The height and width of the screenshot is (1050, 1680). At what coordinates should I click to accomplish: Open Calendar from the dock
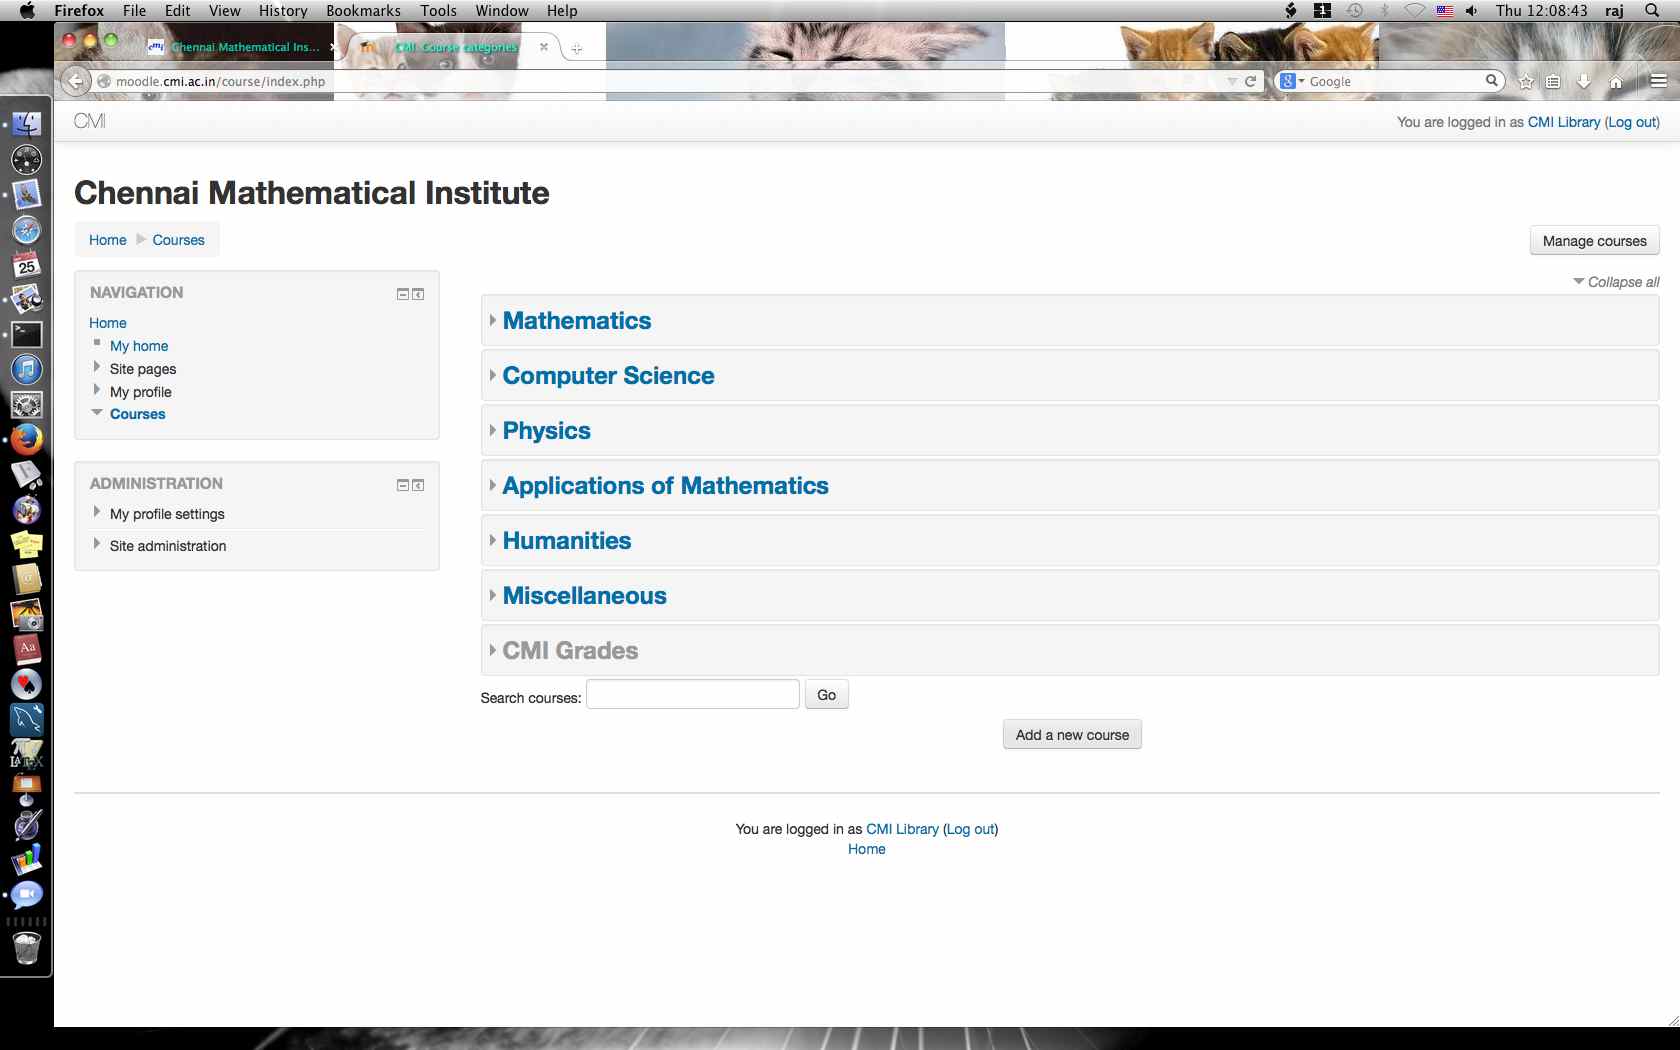point(27,264)
